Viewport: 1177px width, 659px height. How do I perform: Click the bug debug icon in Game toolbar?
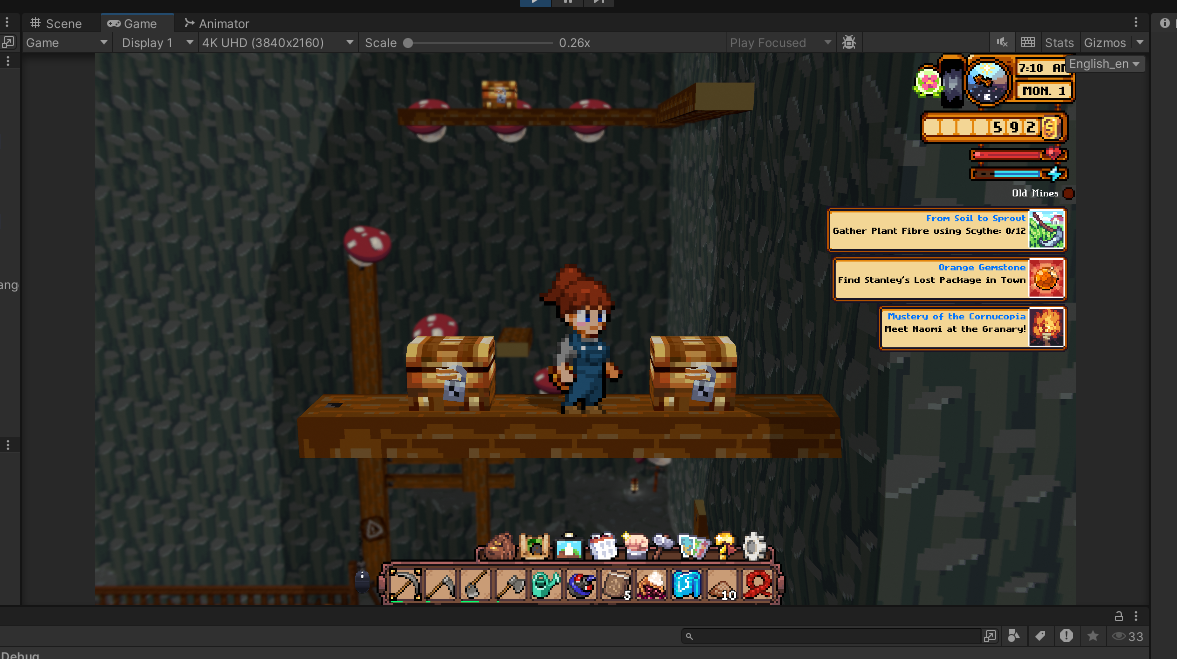pyautogui.click(x=849, y=43)
